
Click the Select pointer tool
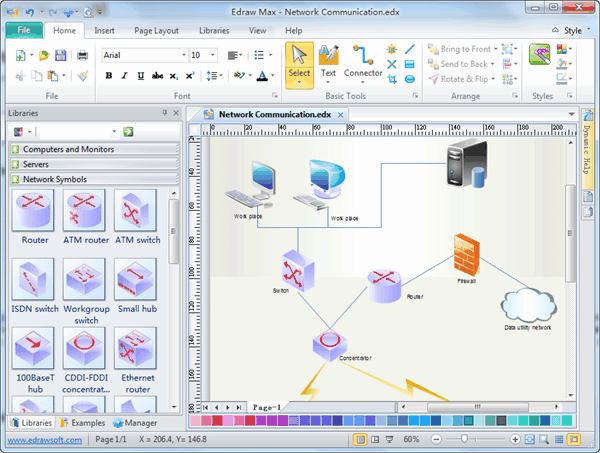coord(299,60)
